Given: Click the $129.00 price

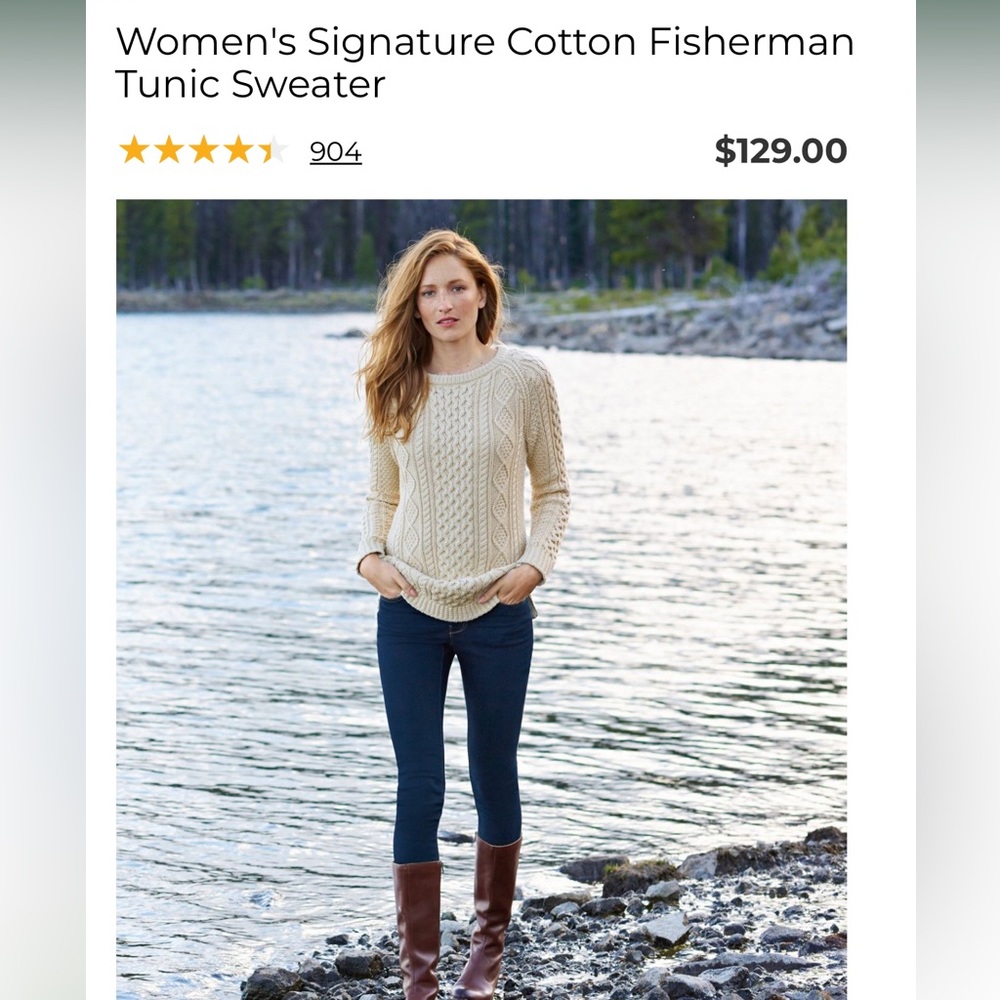Looking at the screenshot, I should 780,151.
